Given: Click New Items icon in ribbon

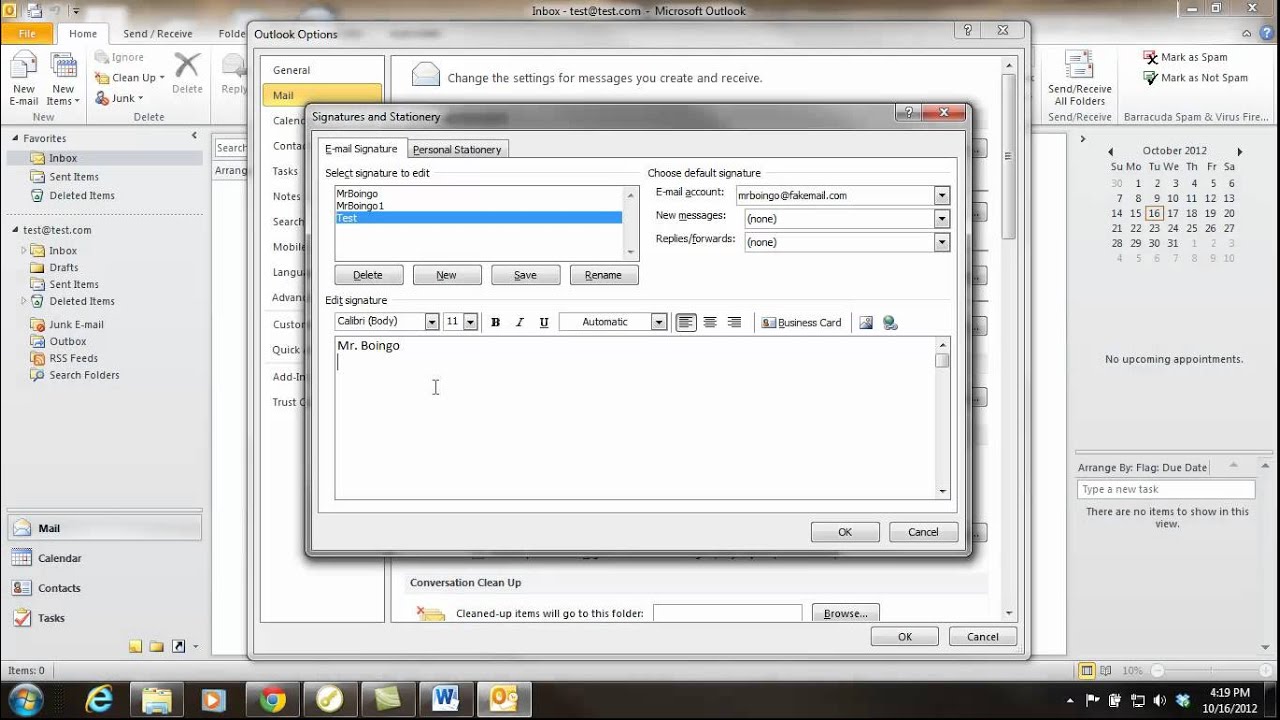Looking at the screenshot, I should tap(62, 79).
